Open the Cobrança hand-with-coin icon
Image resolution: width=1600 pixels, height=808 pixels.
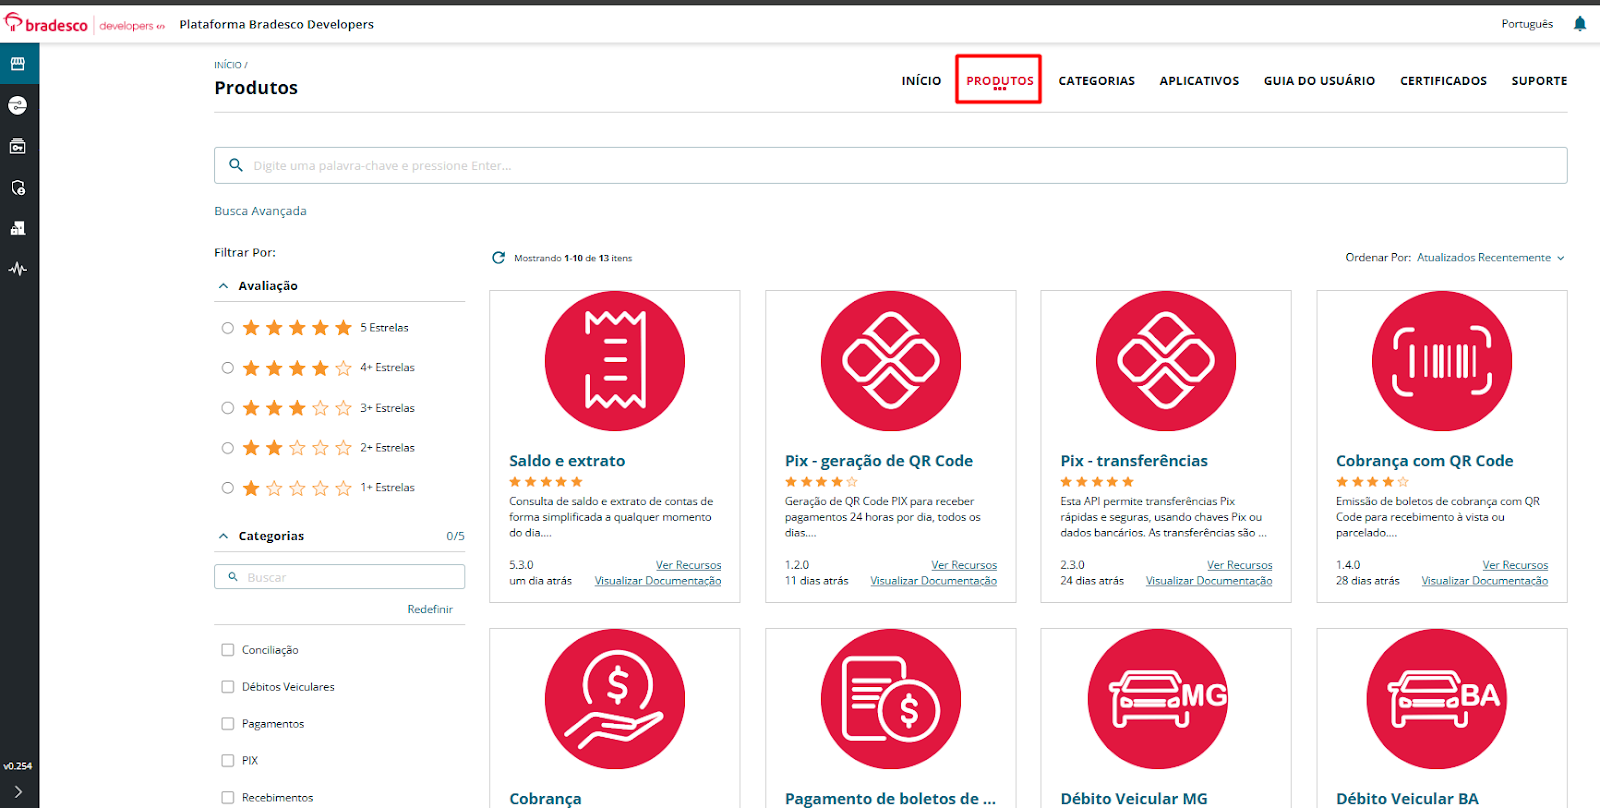615,699
